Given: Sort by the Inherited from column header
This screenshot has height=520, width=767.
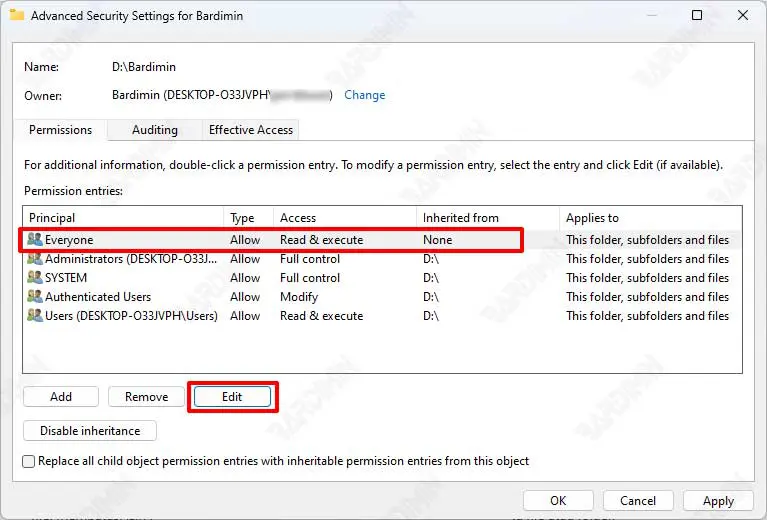Looking at the screenshot, I should pos(488,218).
